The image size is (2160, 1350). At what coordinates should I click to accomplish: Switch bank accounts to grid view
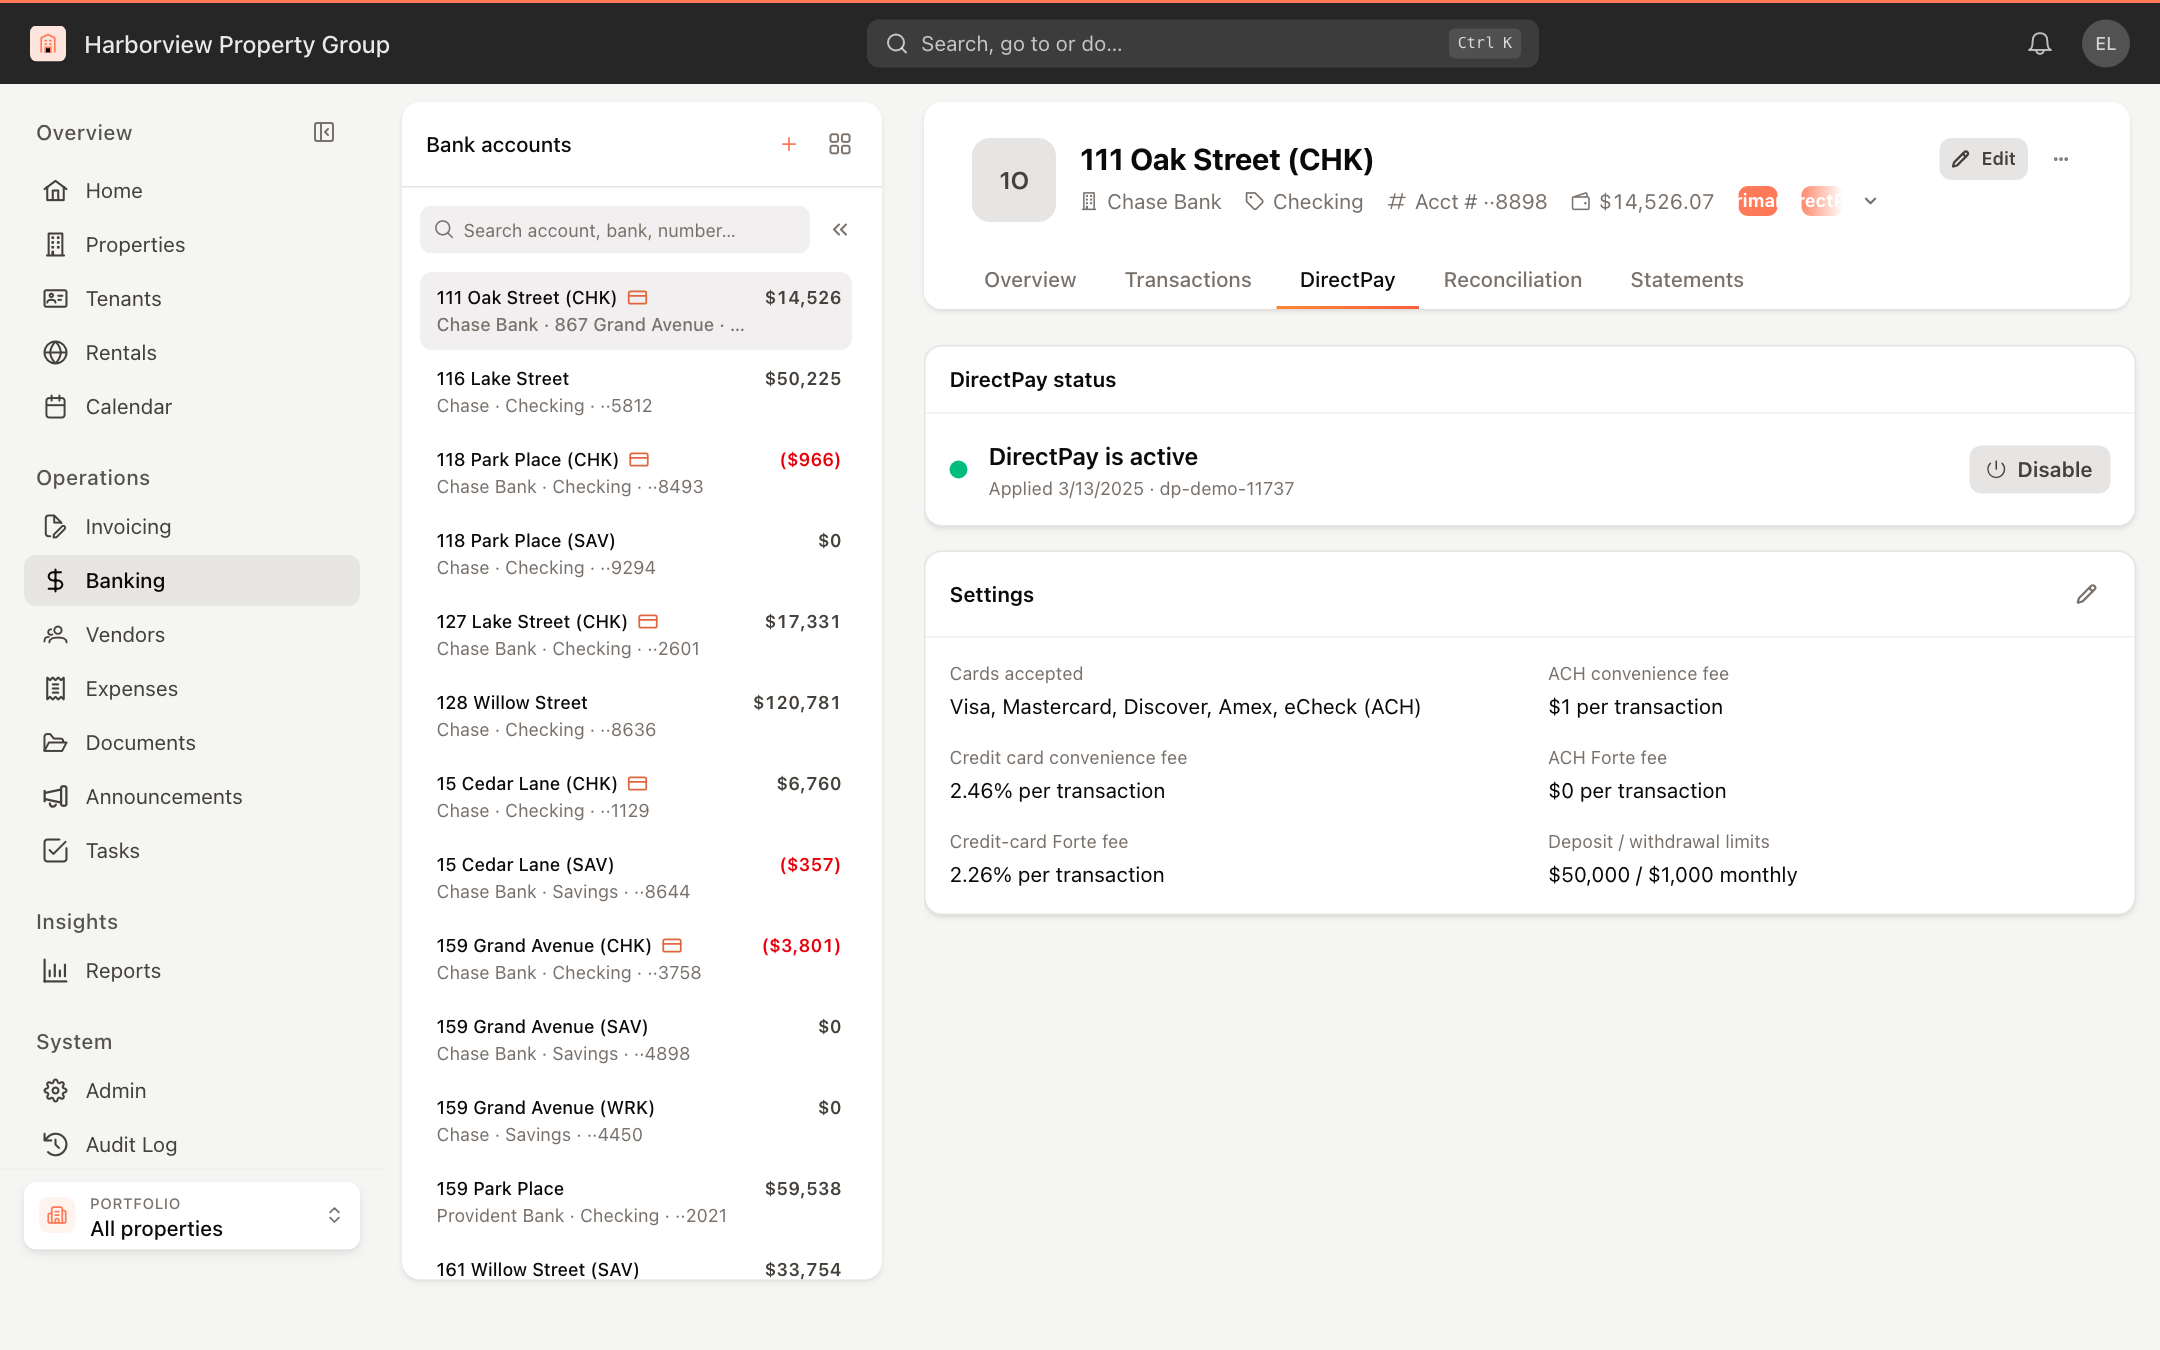840,144
